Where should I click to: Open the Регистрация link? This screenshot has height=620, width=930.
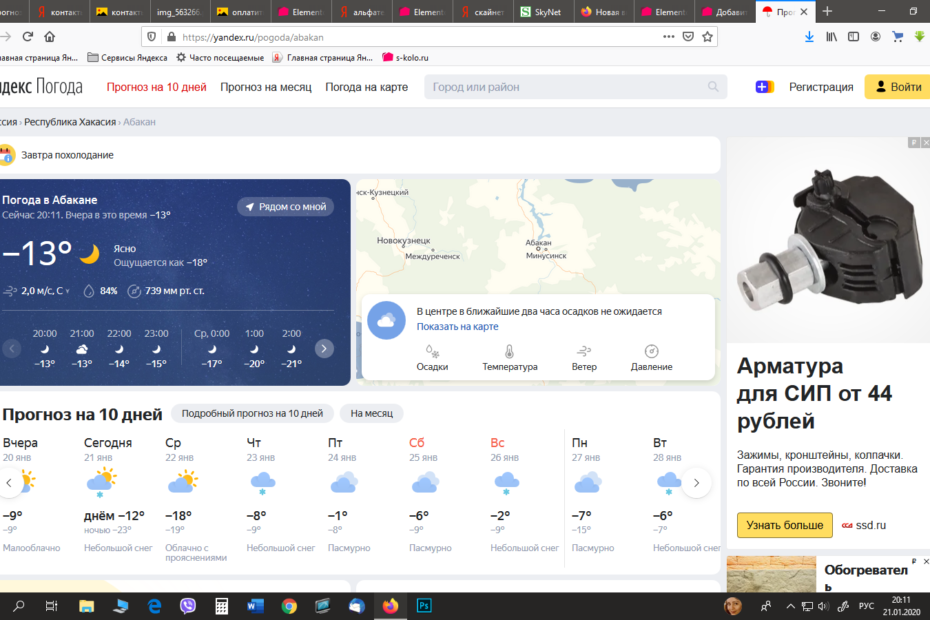pyautogui.click(x=821, y=87)
